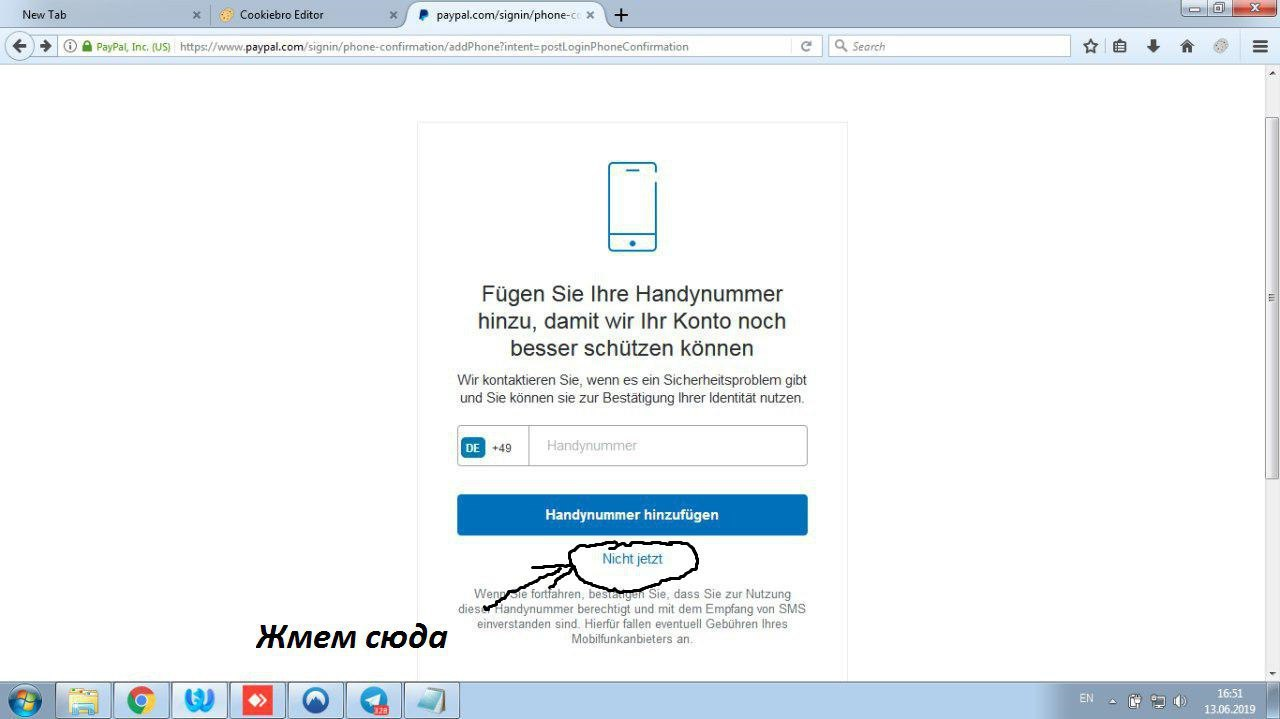The width and height of the screenshot is (1280, 719).
Task: Click the Handynummer hinzufügen button
Action: pyautogui.click(x=632, y=515)
